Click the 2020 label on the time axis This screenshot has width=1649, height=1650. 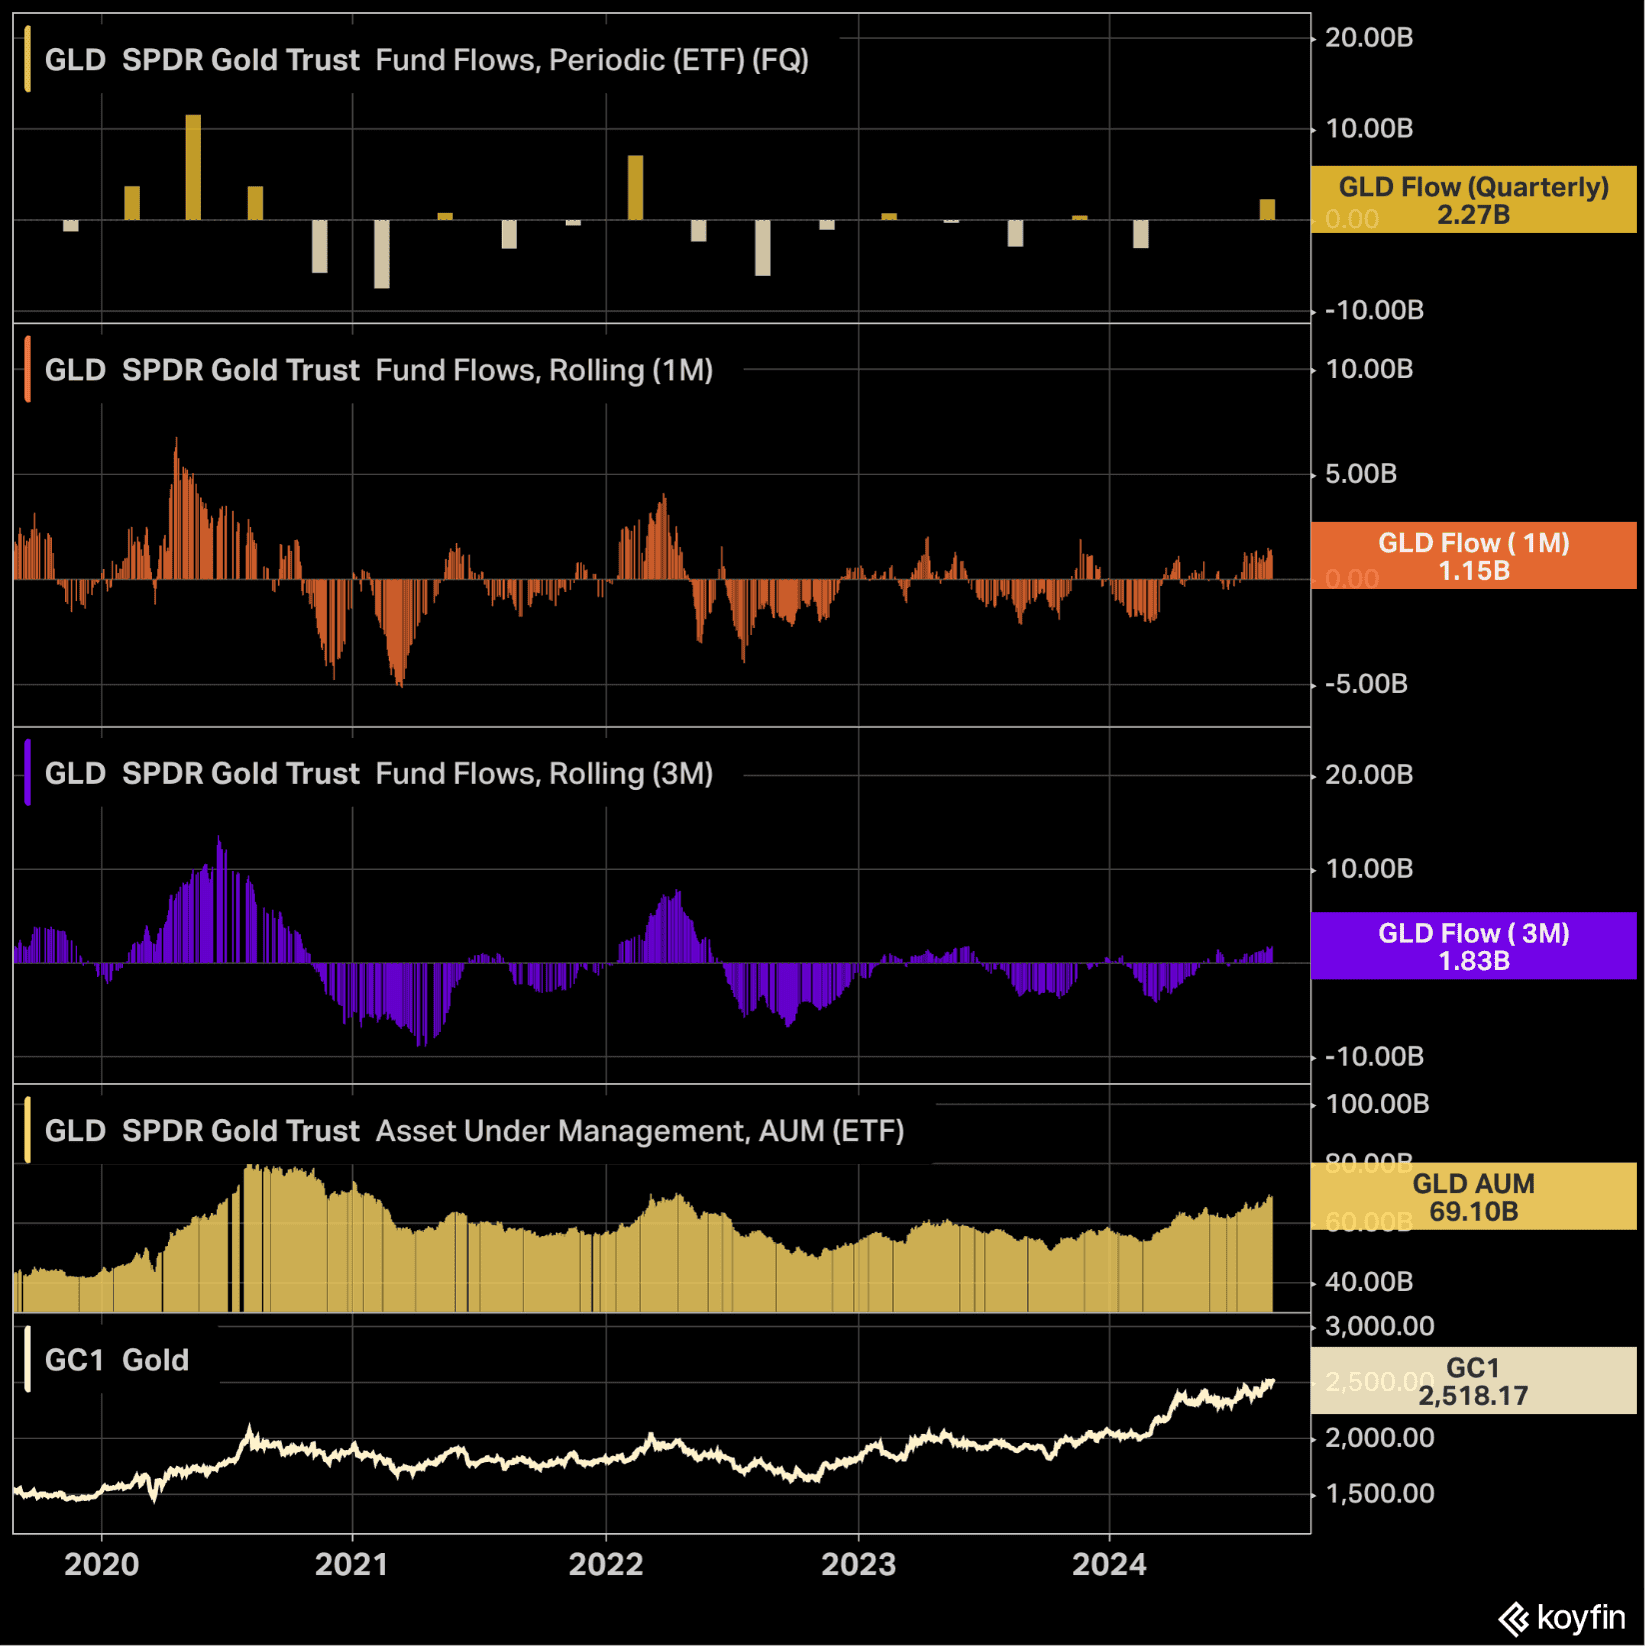102,1565
